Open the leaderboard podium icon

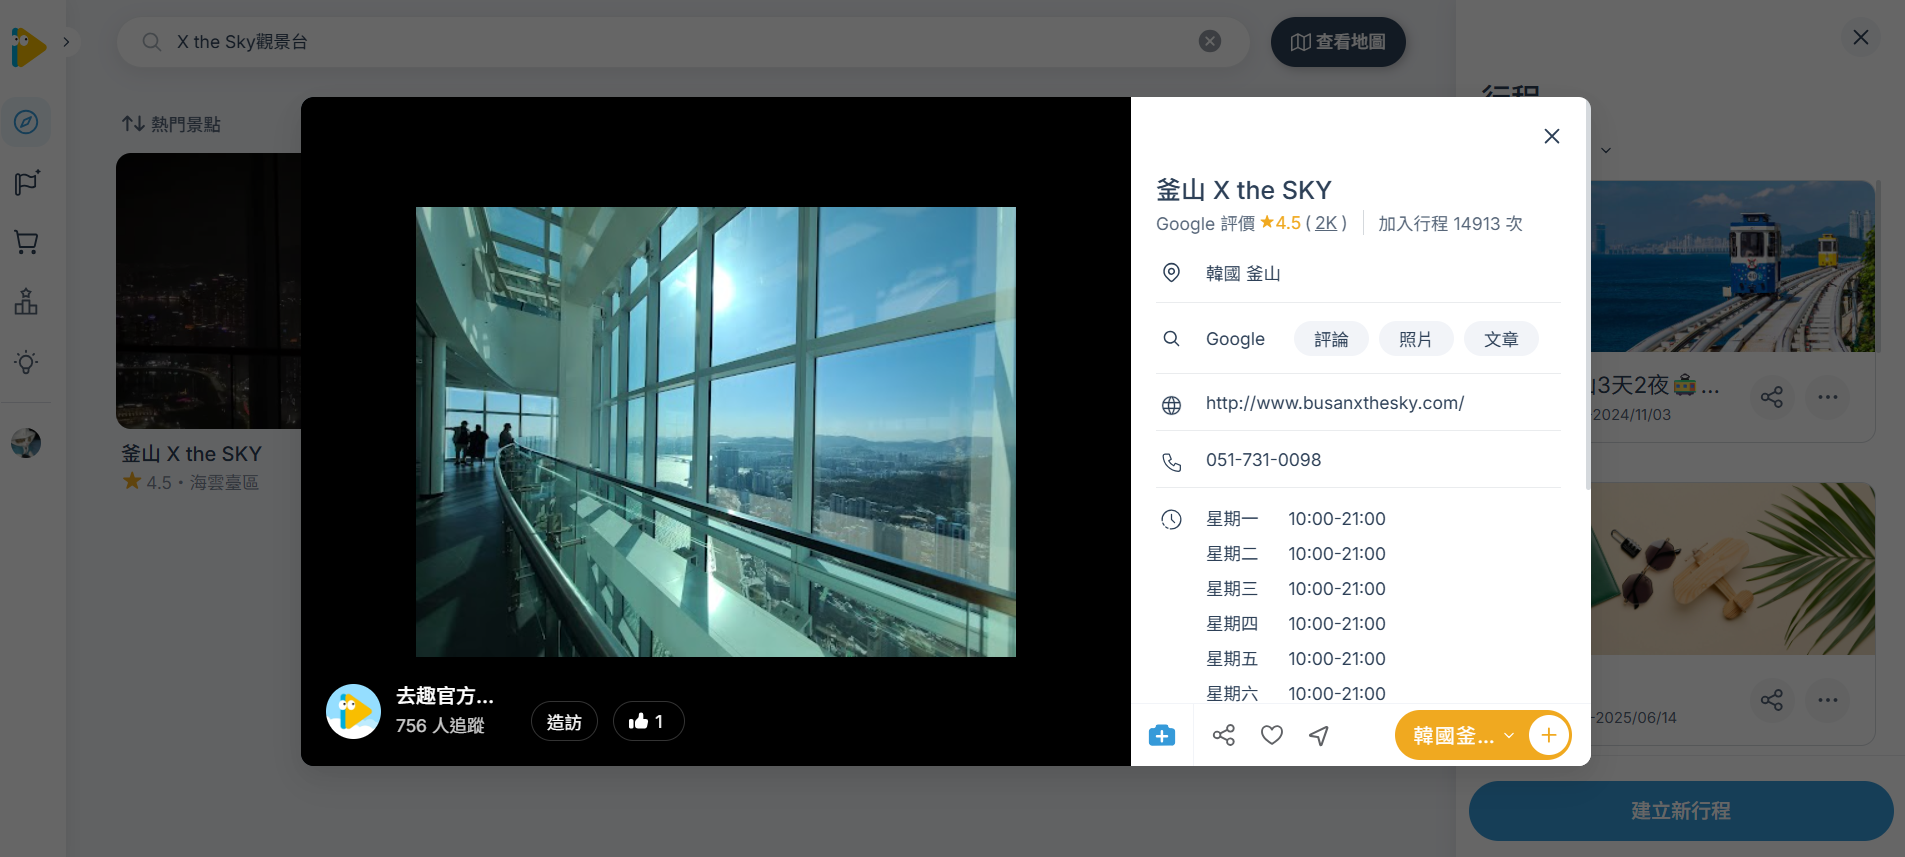tap(26, 302)
